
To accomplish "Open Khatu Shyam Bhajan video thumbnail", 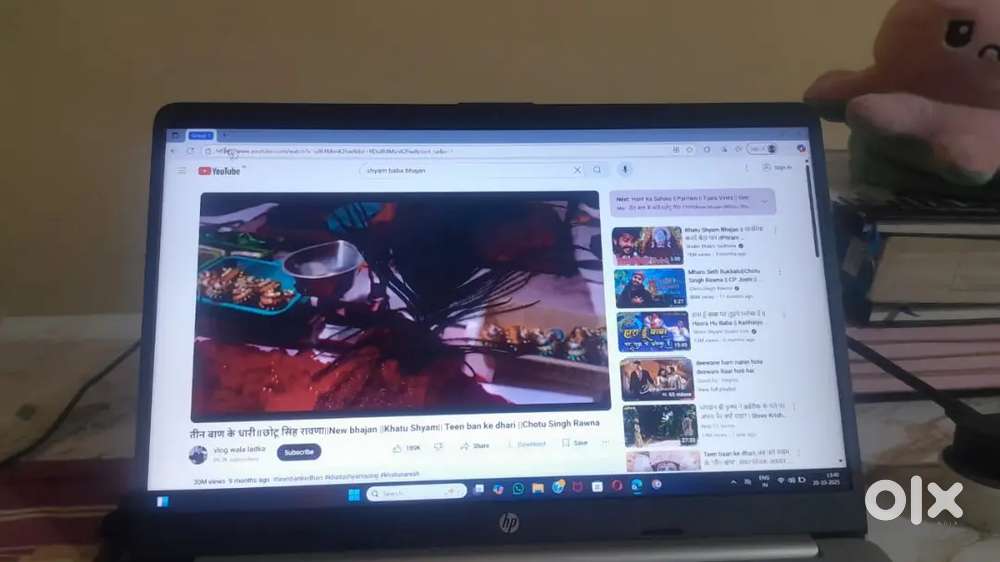I will click(x=647, y=246).
